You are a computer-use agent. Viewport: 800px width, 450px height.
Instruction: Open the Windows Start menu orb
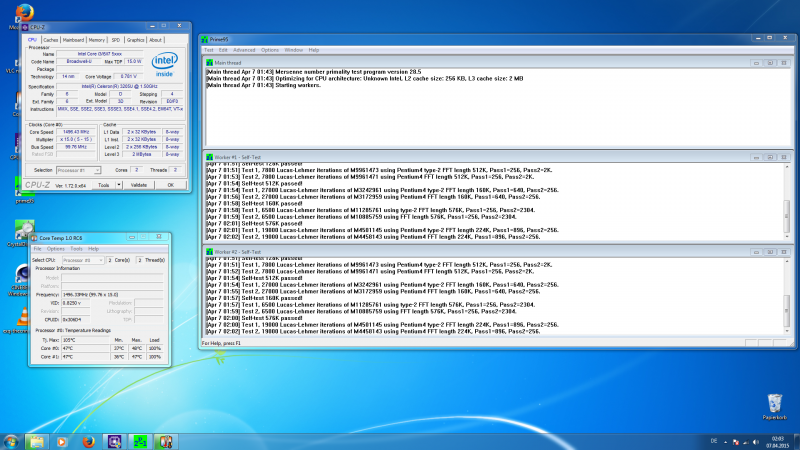click(11, 441)
